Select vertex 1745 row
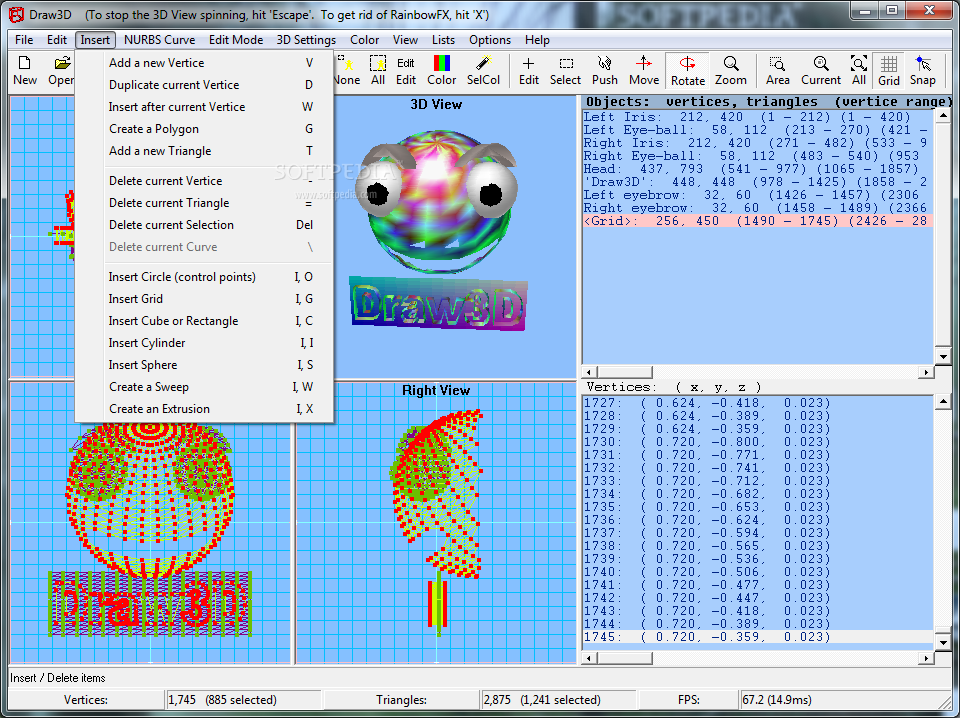 758,637
